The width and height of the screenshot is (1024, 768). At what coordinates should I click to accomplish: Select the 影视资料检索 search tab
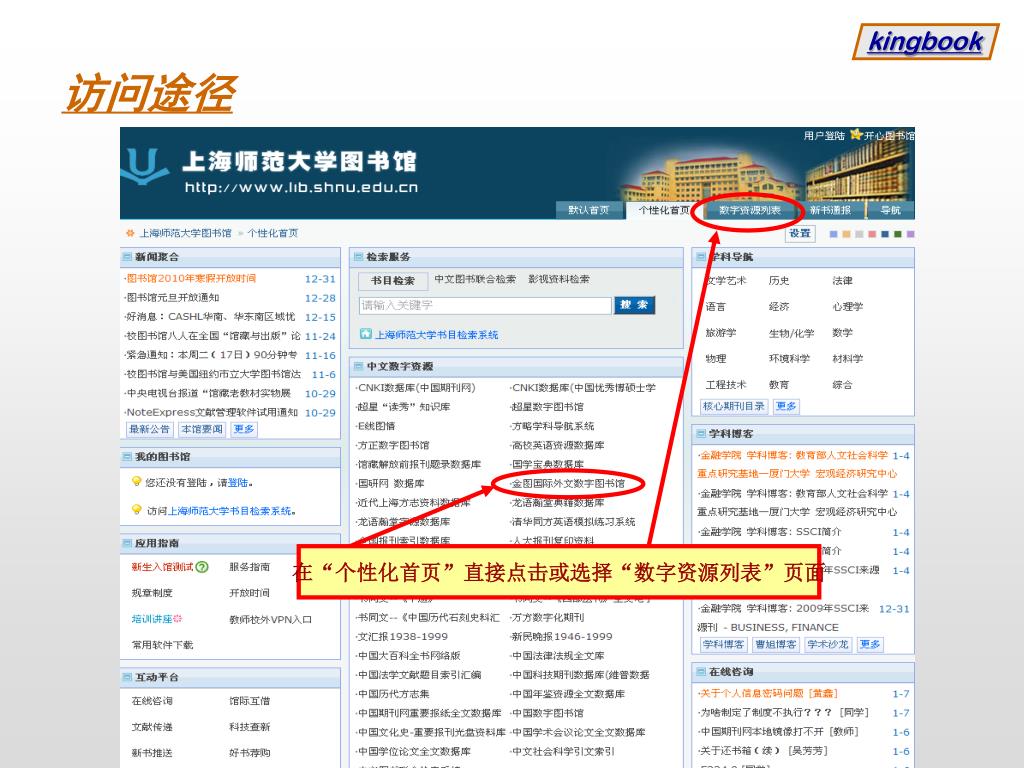point(559,279)
